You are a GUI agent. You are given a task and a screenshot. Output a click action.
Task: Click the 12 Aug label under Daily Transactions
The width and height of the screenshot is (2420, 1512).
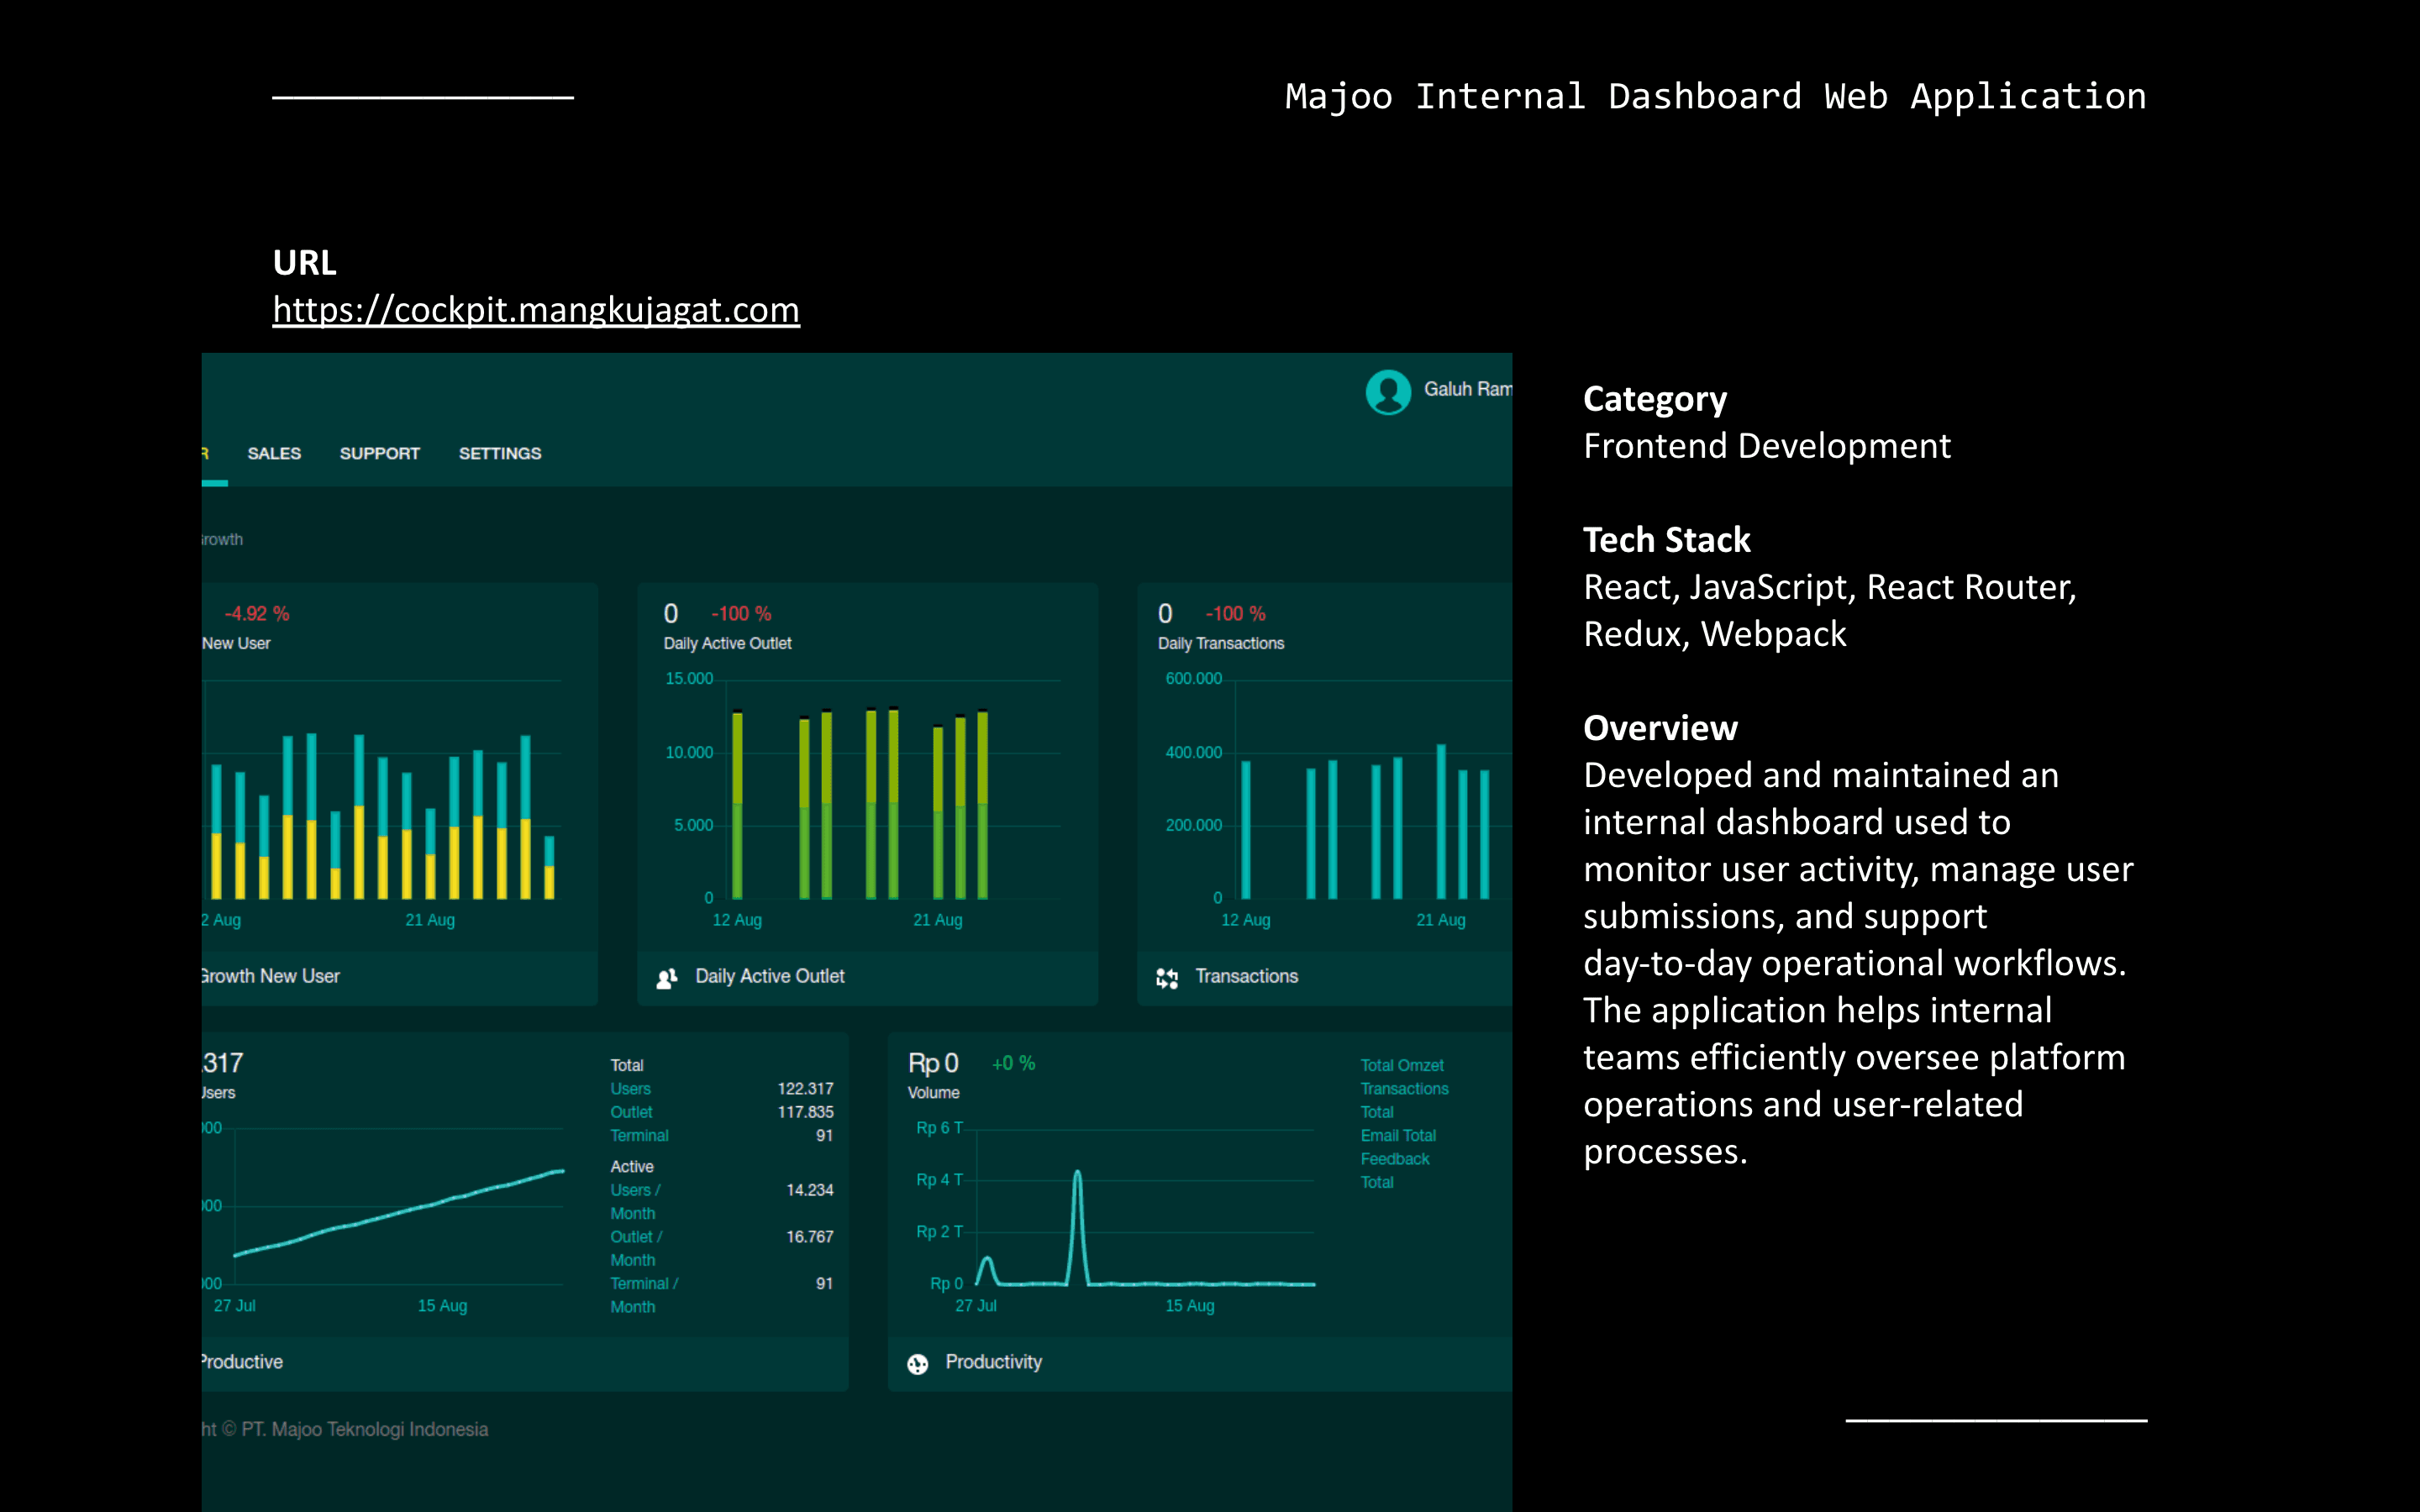coord(1245,920)
